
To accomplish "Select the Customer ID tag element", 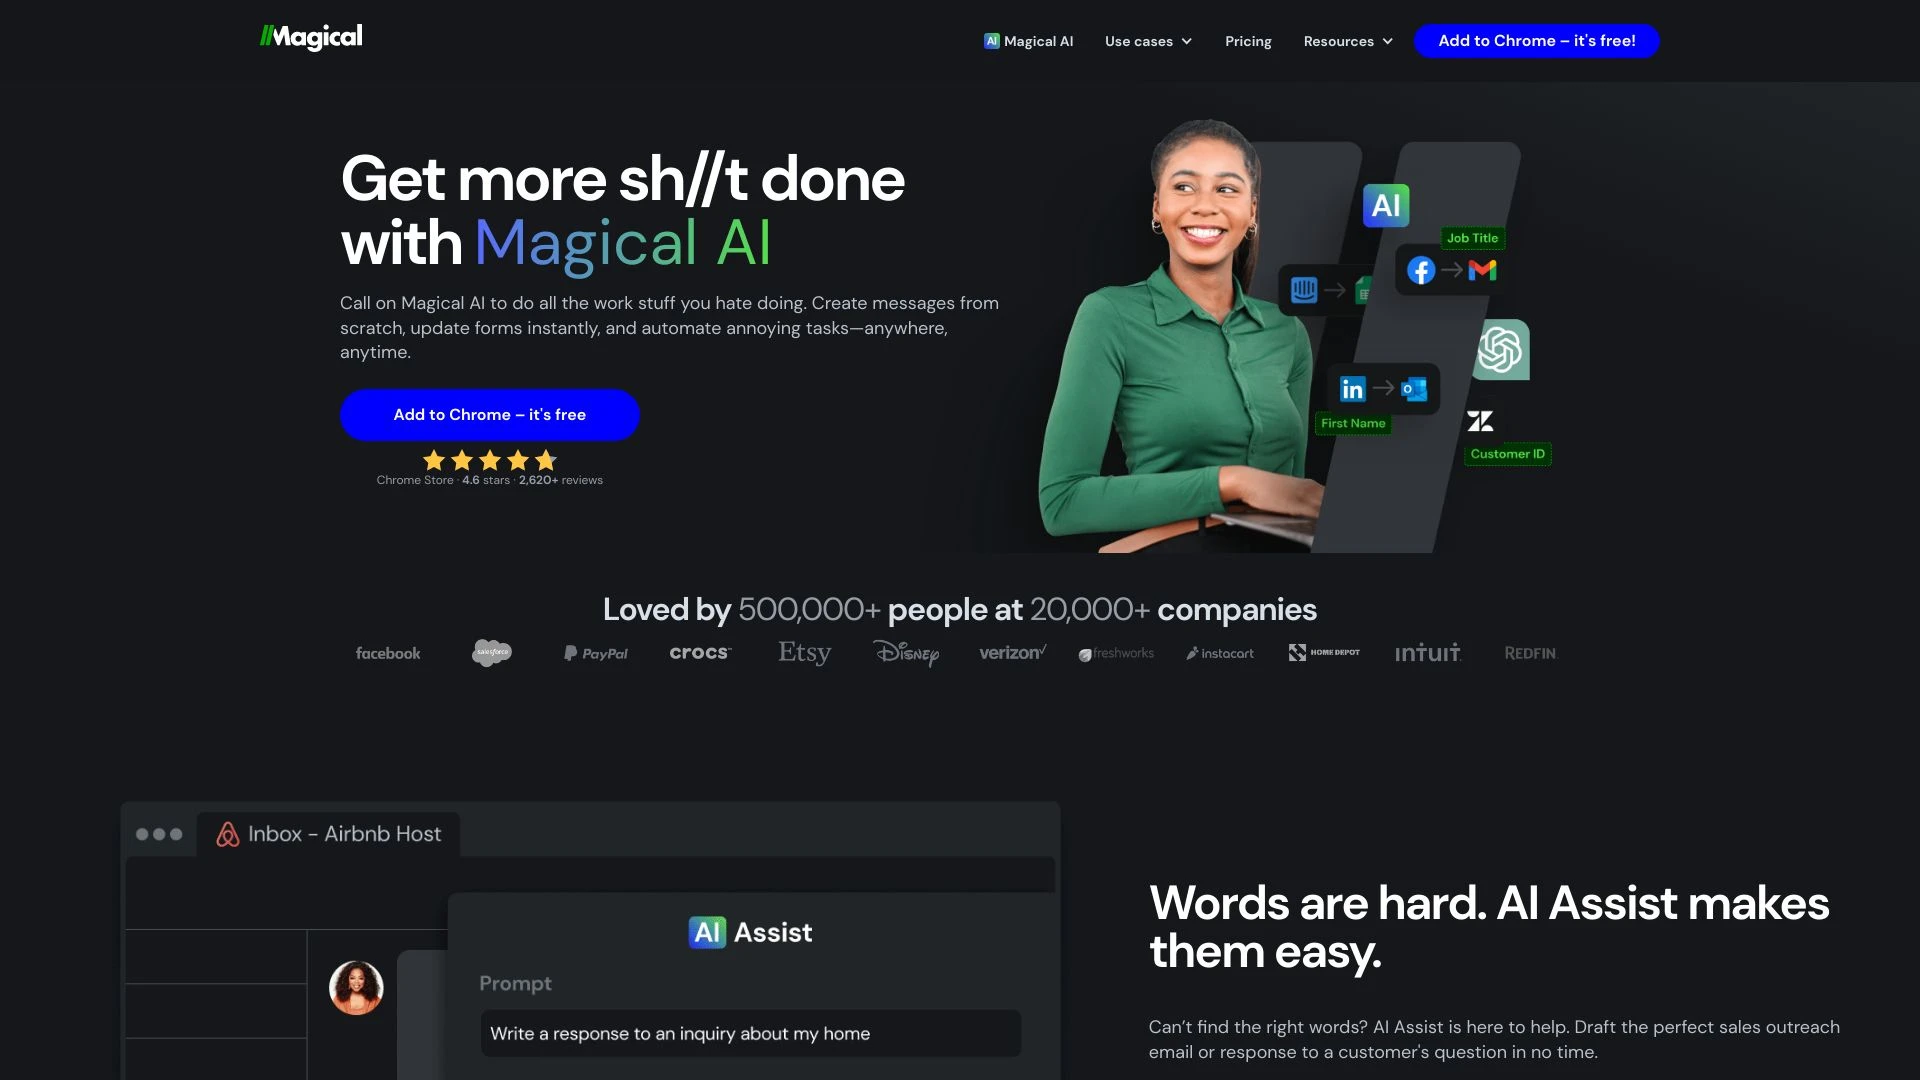I will [1503, 454].
